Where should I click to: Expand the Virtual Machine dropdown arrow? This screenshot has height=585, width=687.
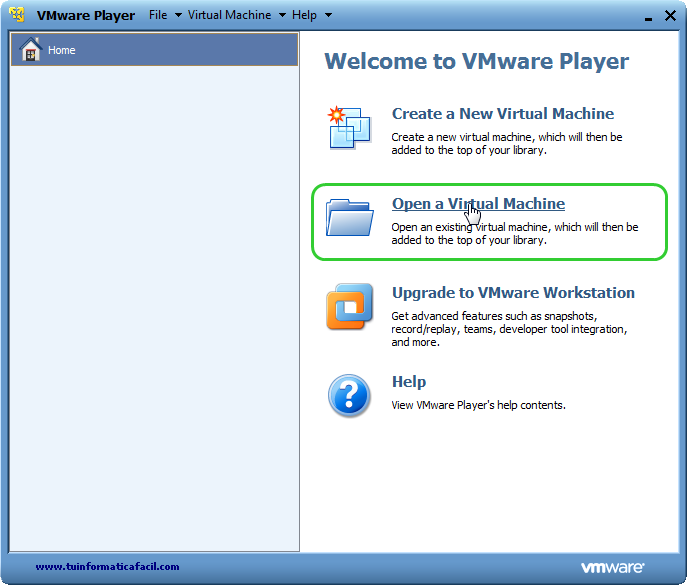coord(282,15)
